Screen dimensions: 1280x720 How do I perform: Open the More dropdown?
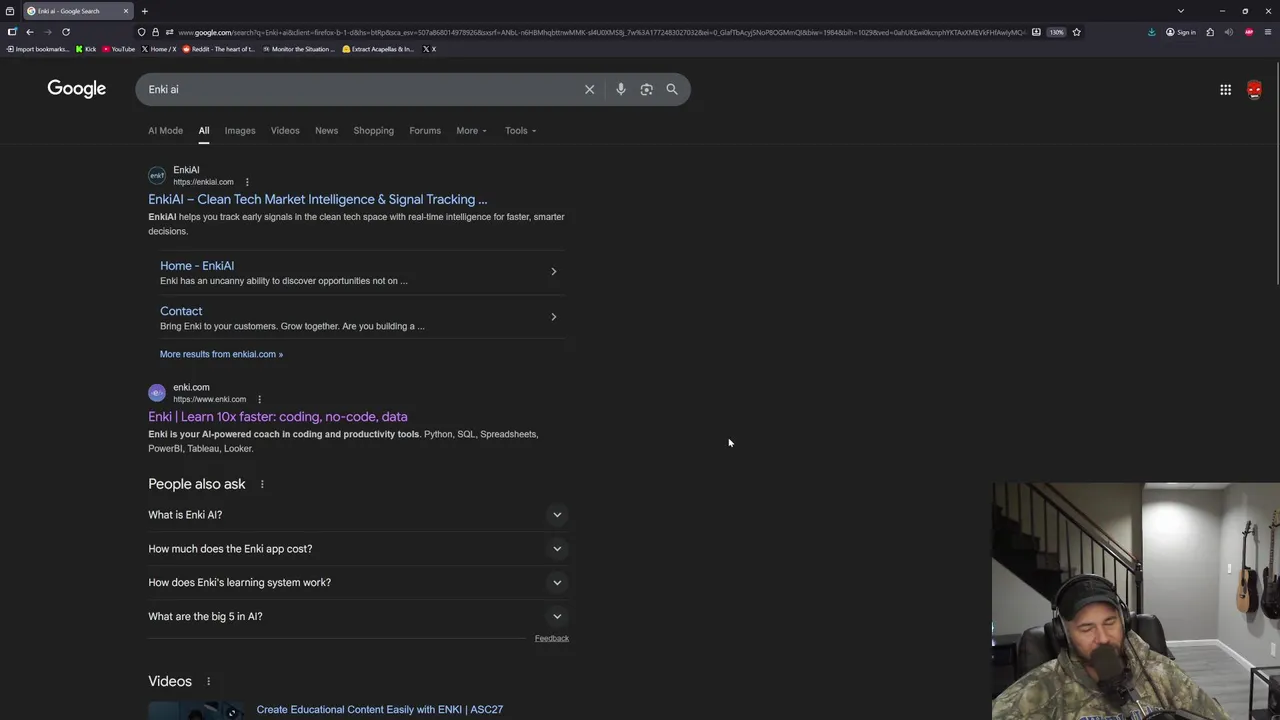pyautogui.click(x=471, y=130)
